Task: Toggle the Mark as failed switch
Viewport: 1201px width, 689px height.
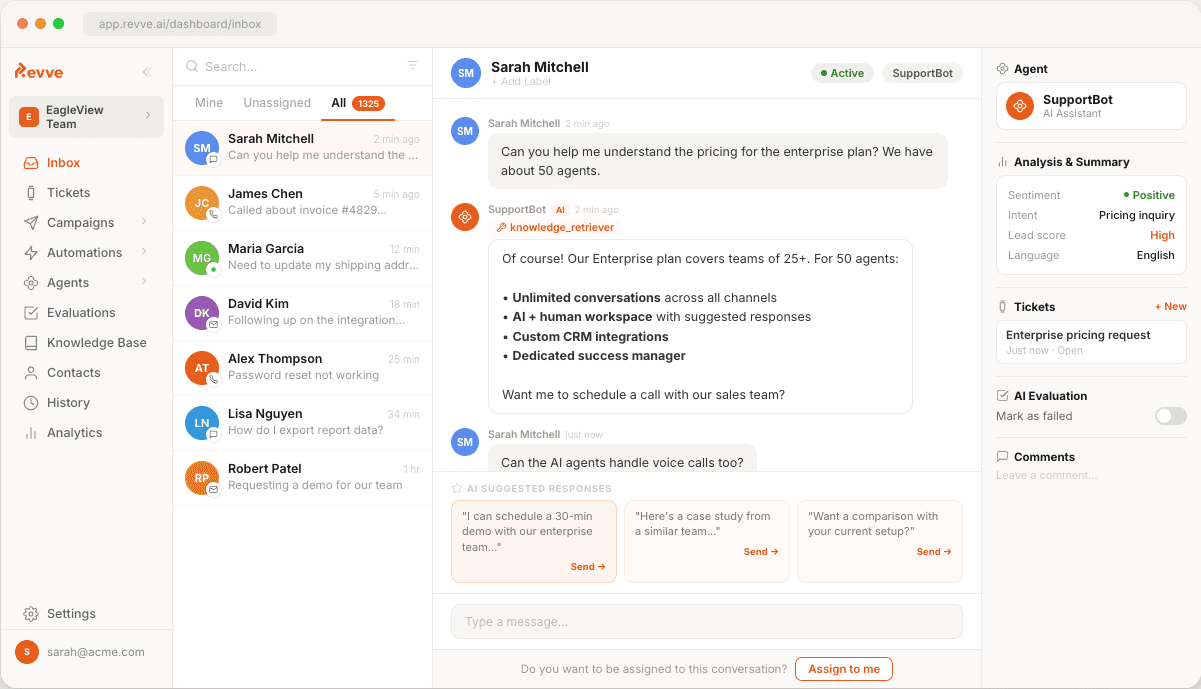Action: tap(1170, 416)
